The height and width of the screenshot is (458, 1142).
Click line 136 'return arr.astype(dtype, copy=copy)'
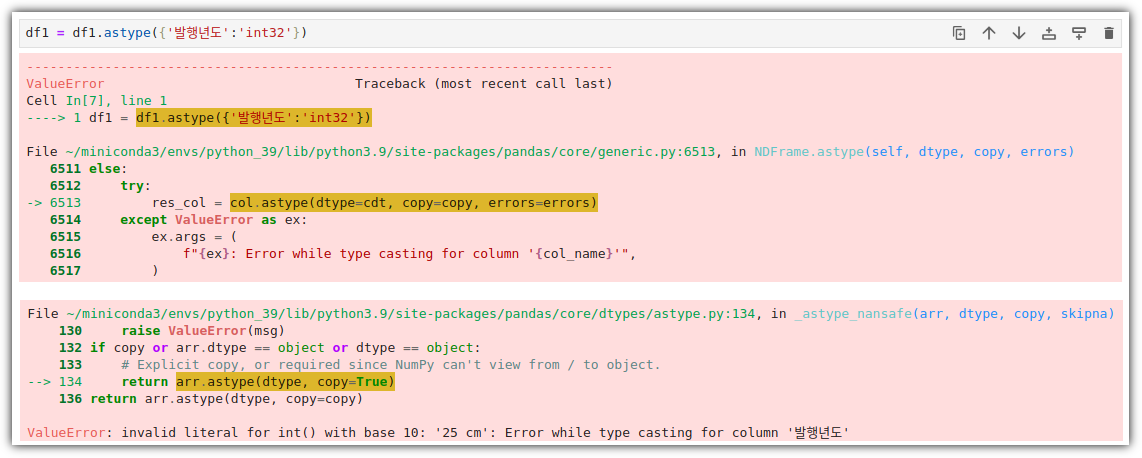click(x=227, y=398)
